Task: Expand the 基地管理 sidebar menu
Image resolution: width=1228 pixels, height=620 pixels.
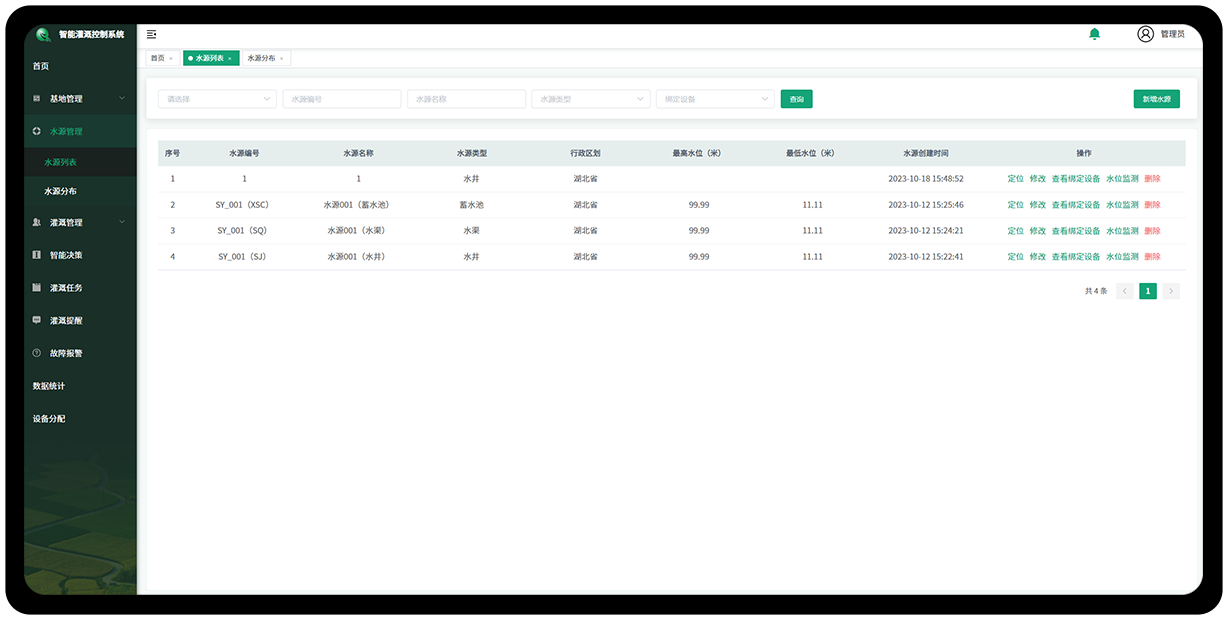Action: [x=122, y=98]
